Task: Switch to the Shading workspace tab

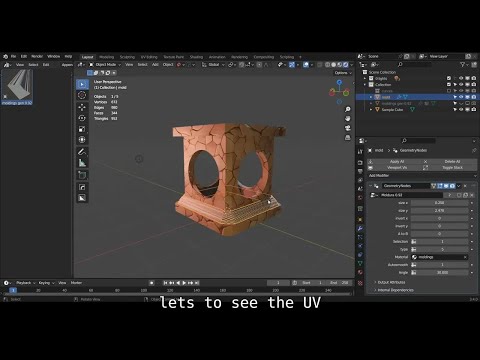Action: [x=196, y=57]
